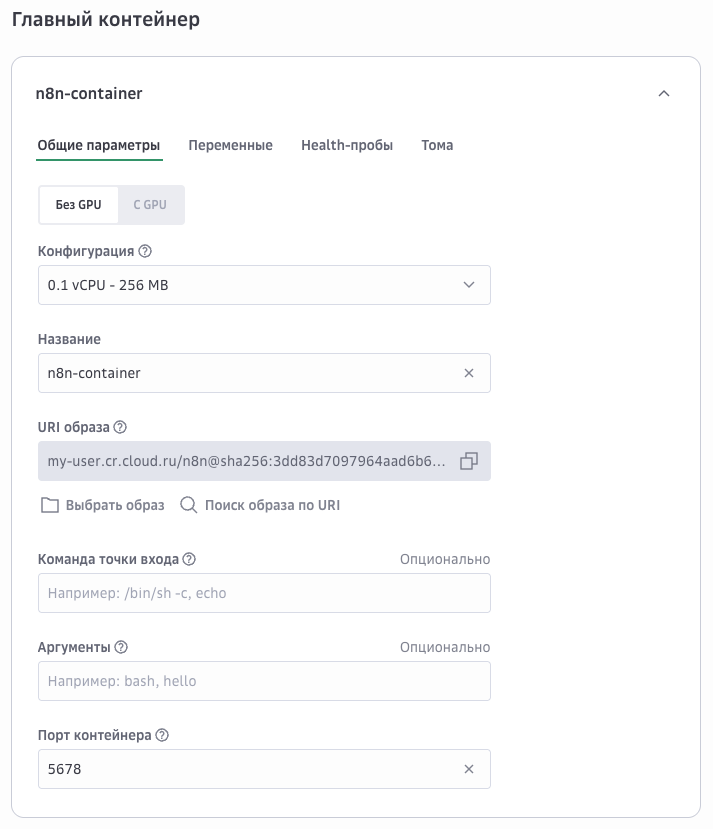
Task: Click the help icon beside Команда точки входа
Action: 189,560
